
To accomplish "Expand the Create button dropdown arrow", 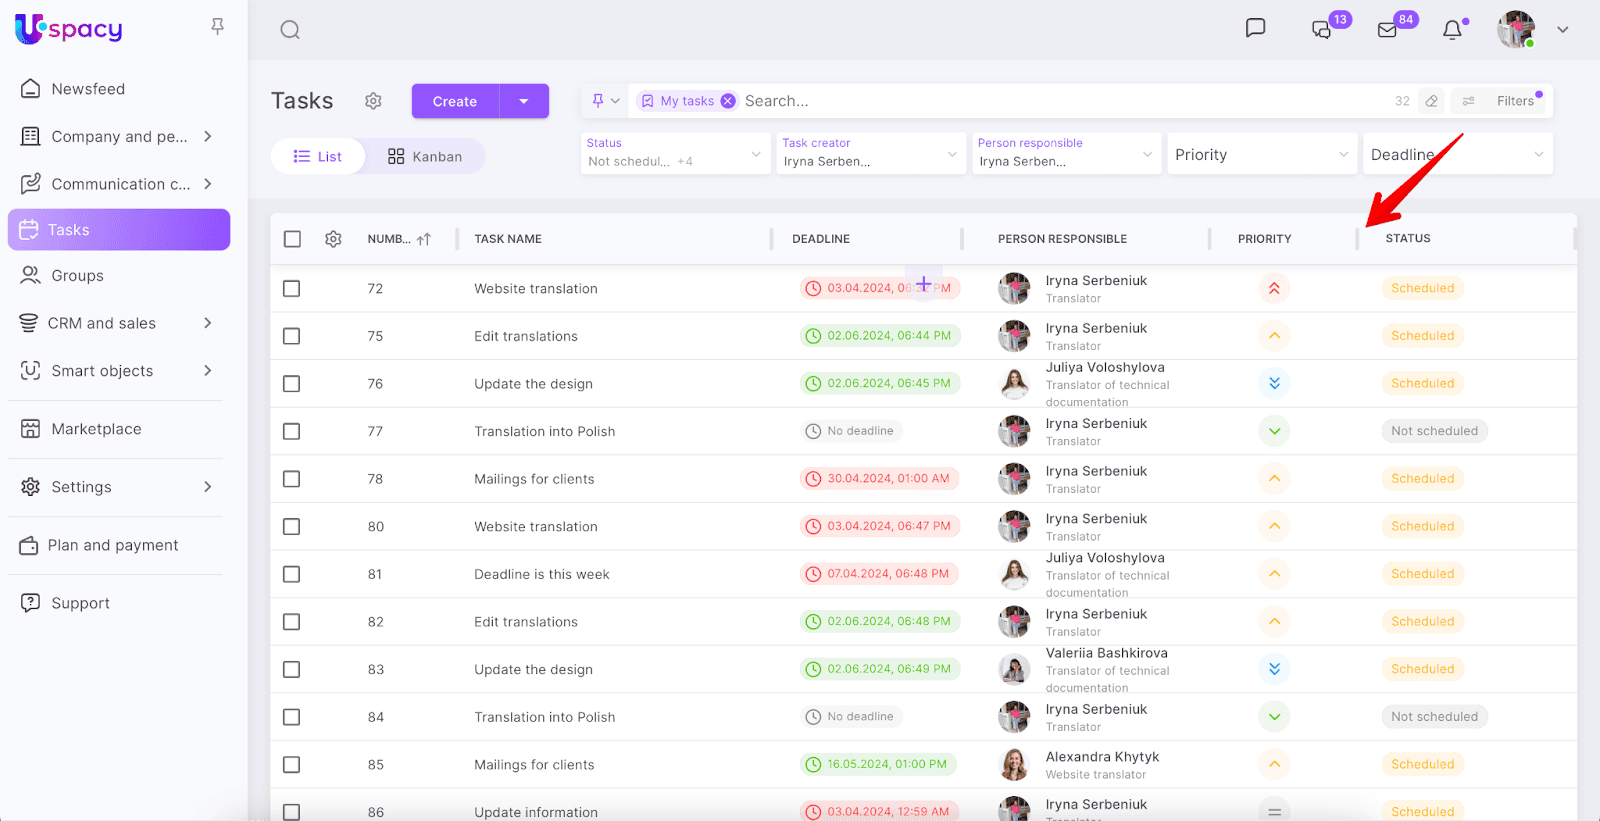I will pos(524,101).
